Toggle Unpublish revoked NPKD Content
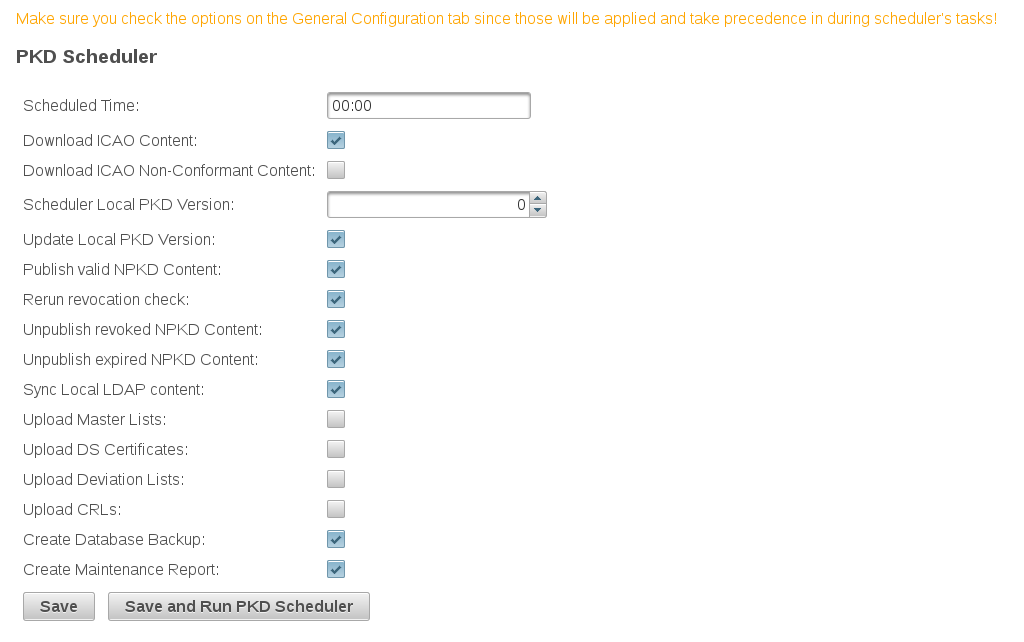The width and height of the screenshot is (1024, 642). click(336, 329)
